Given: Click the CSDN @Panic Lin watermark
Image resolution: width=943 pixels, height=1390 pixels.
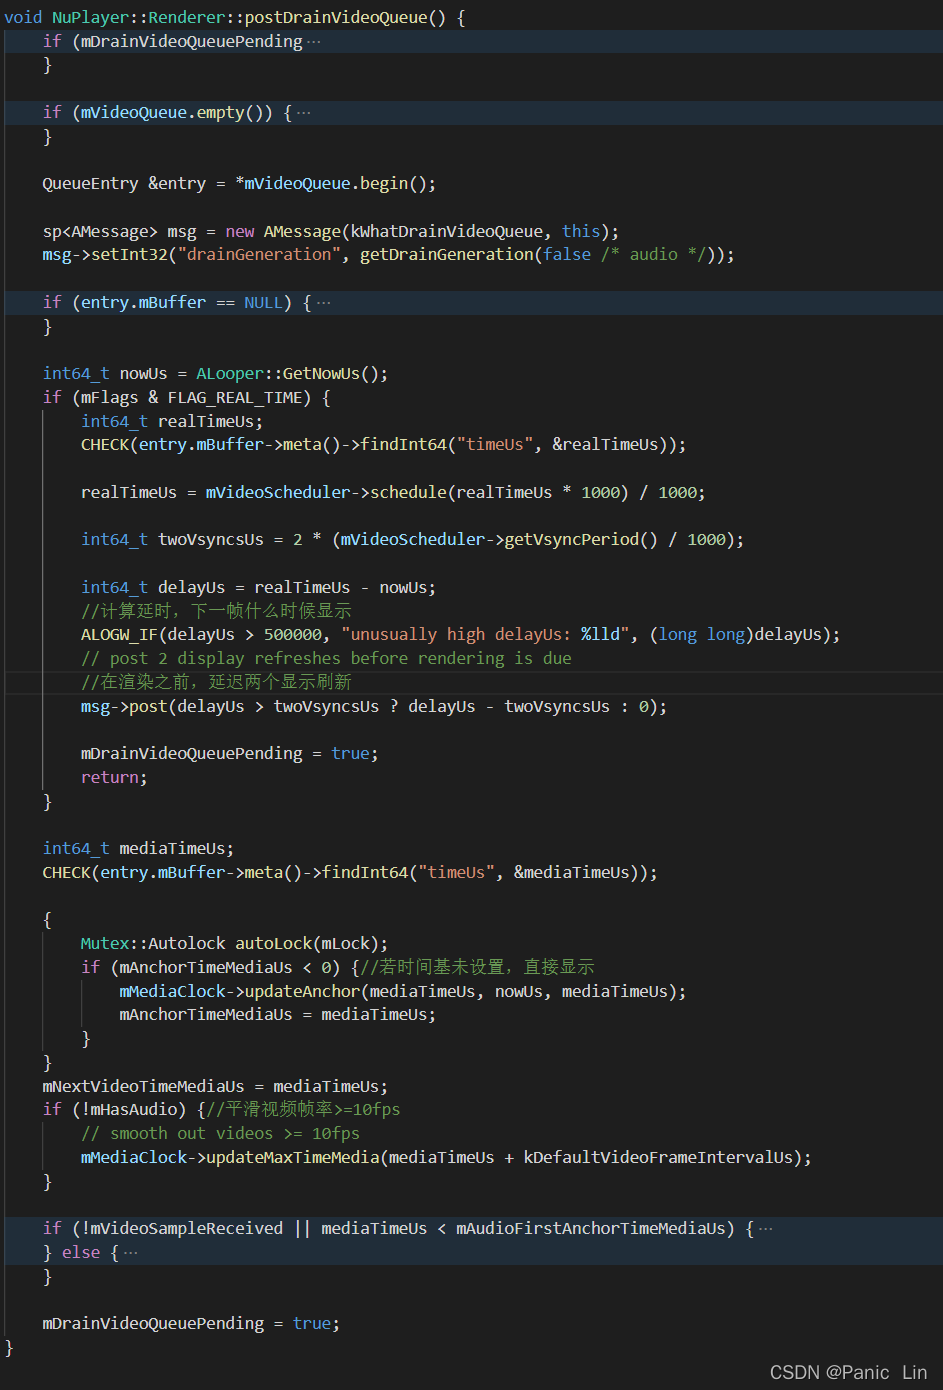Looking at the screenshot, I should 847,1372.
